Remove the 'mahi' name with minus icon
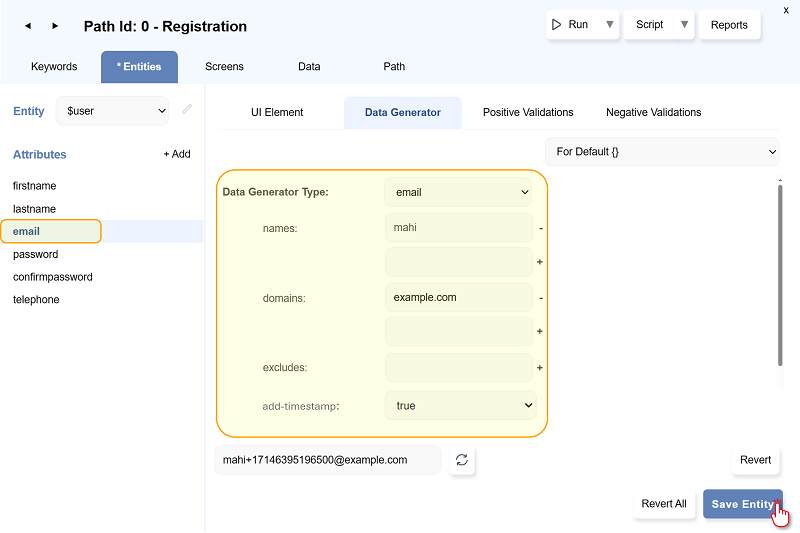The image size is (800, 533). click(541, 228)
